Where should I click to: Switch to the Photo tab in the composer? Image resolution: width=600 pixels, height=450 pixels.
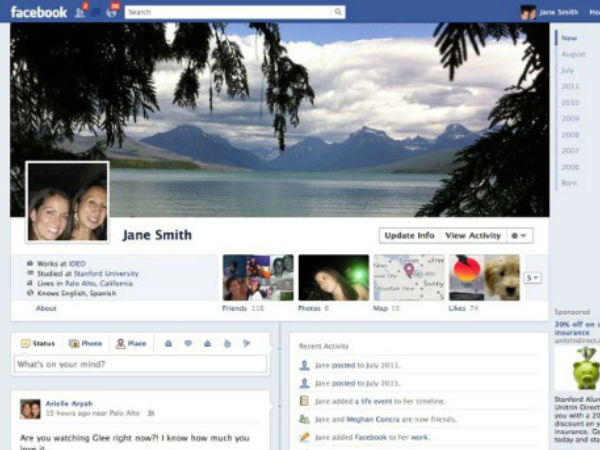[x=86, y=343]
